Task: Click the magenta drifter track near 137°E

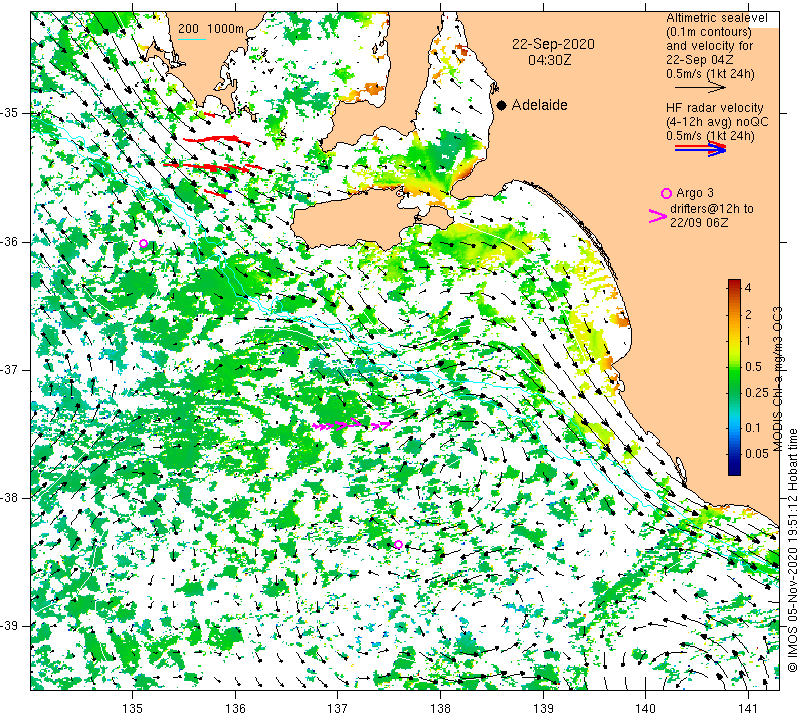Action: tap(352, 424)
